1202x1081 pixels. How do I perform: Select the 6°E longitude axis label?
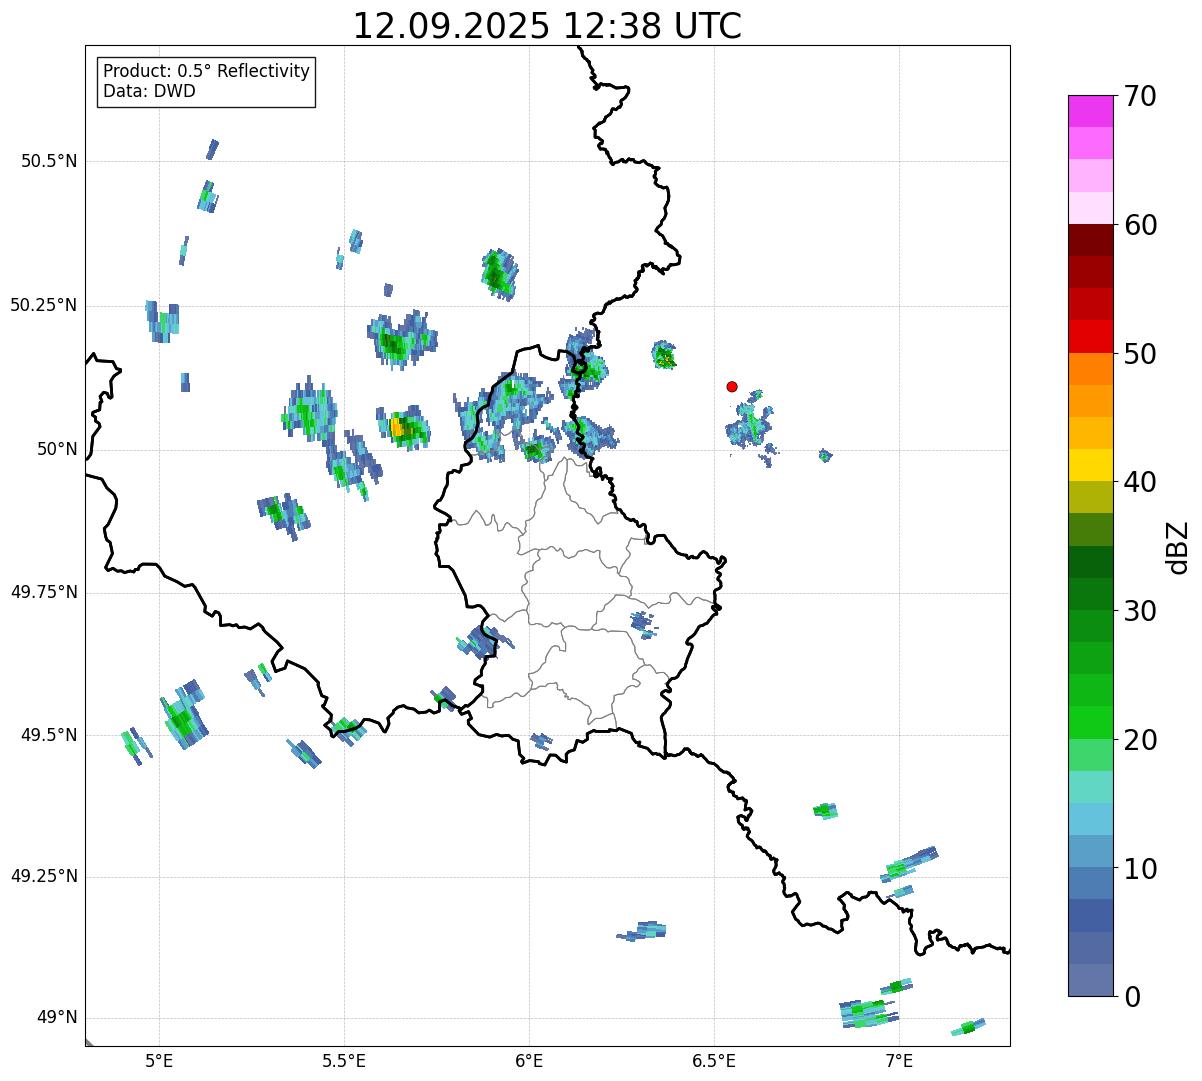click(529, 1060)
